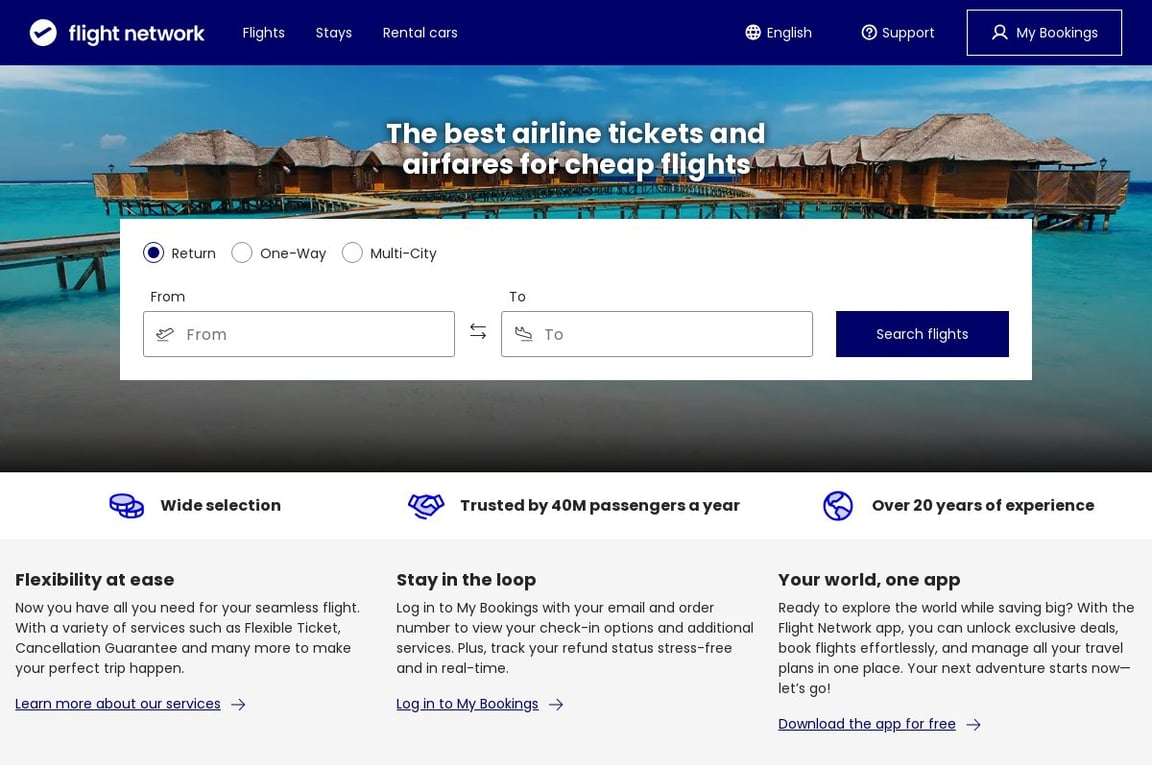Open Learn more about our services link
The height and width of the screenshot is (768, 1152).
tap(118, 703)
